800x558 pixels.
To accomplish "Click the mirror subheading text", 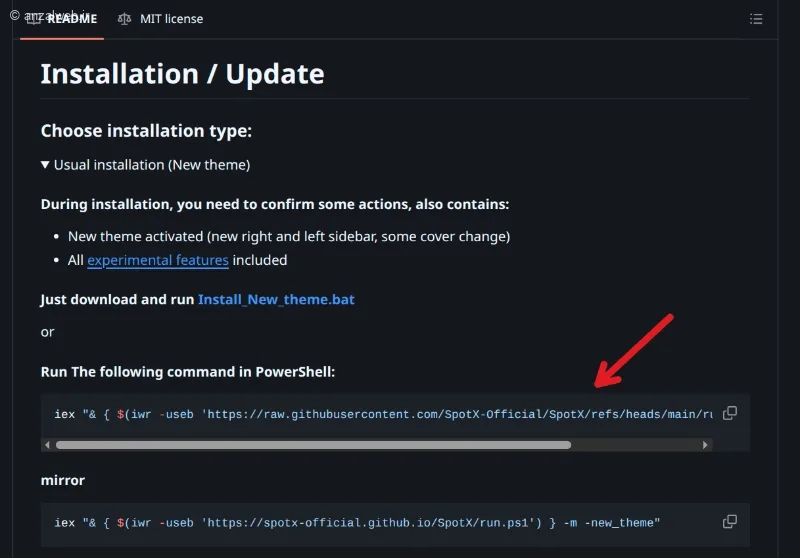I will (63, 480).
